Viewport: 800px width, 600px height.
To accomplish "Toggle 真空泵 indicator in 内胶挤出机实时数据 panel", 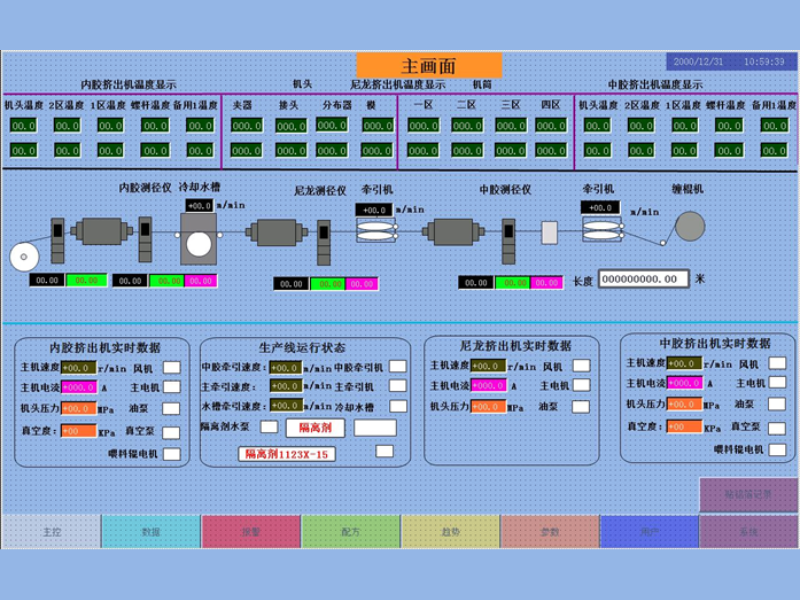I will coord(171,432).
